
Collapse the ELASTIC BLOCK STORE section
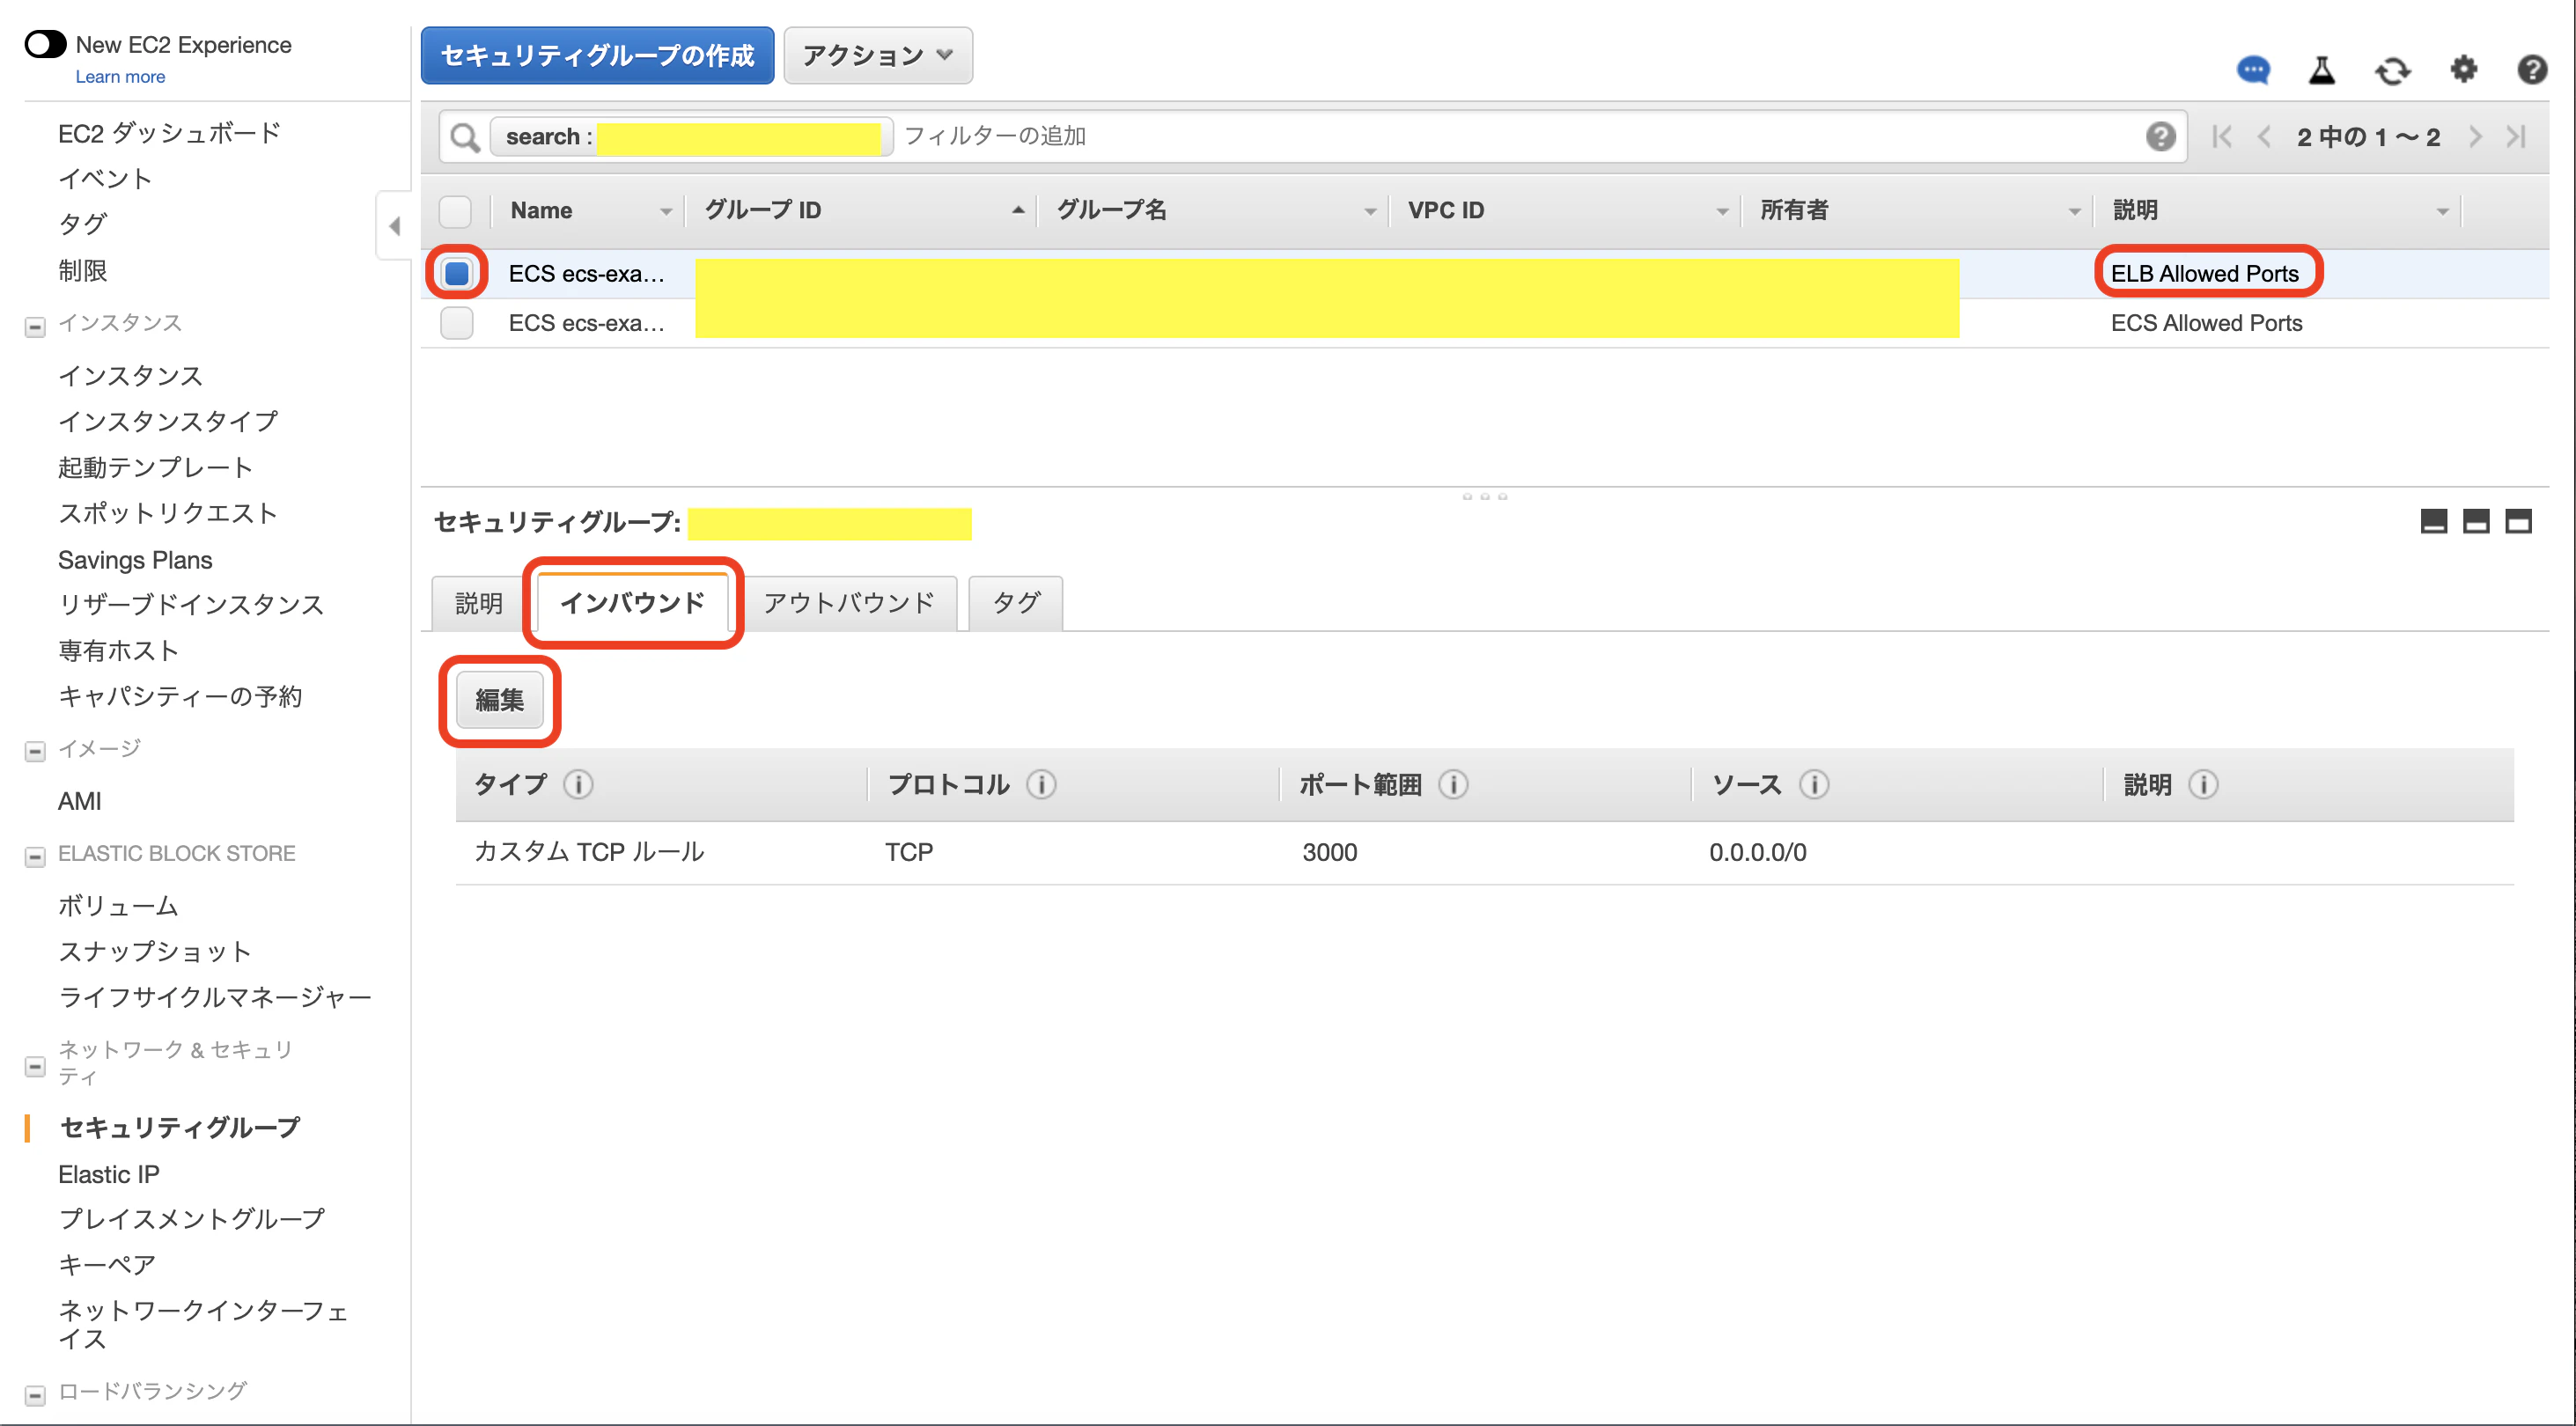click(x=35, y=856)
